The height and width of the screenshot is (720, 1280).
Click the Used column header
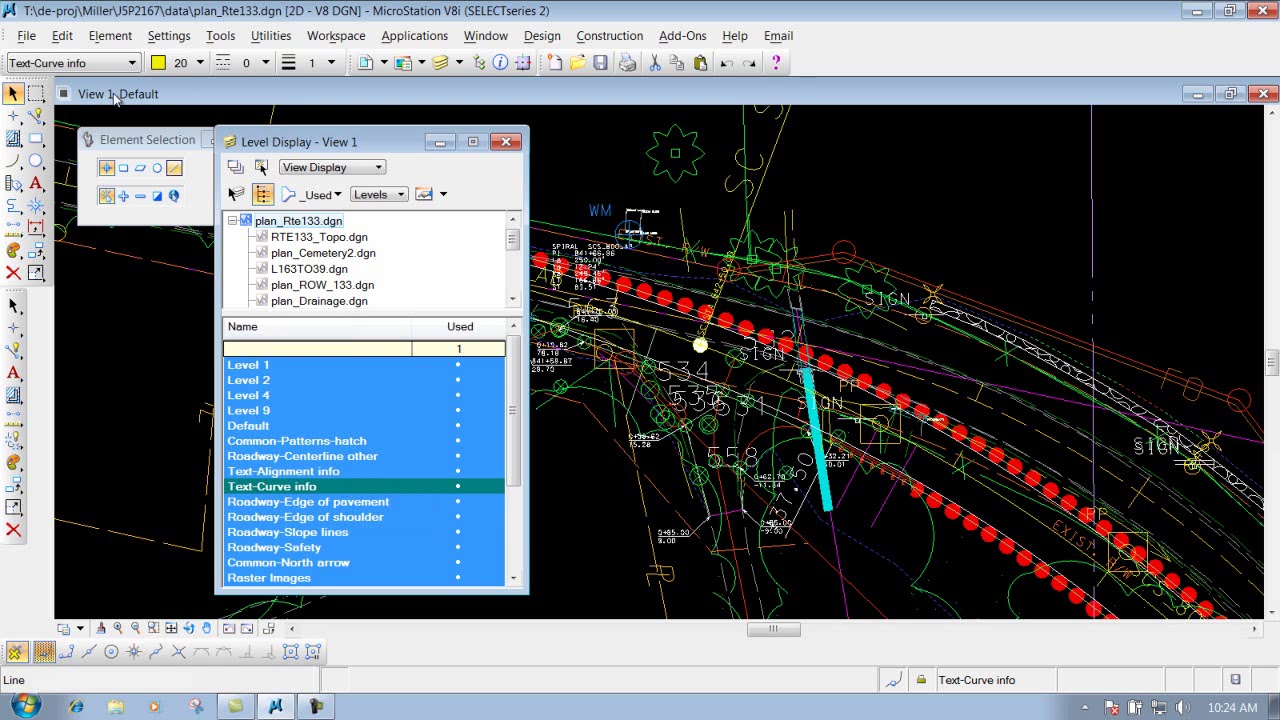(x=460, y=326)
